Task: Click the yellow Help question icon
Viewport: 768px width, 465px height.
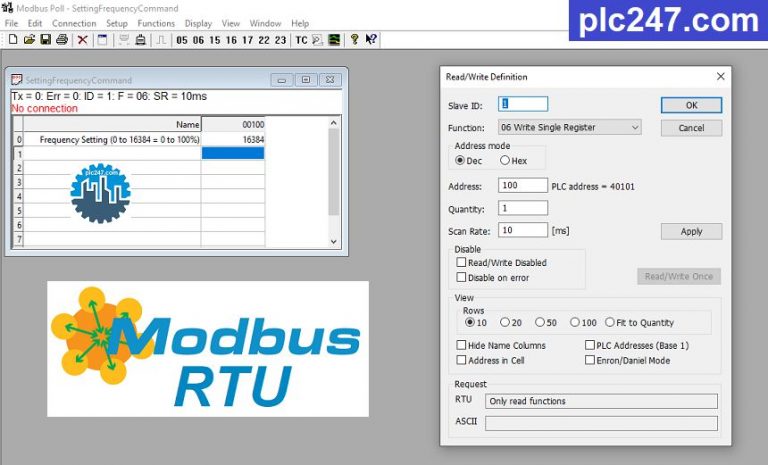Action: 355,40
